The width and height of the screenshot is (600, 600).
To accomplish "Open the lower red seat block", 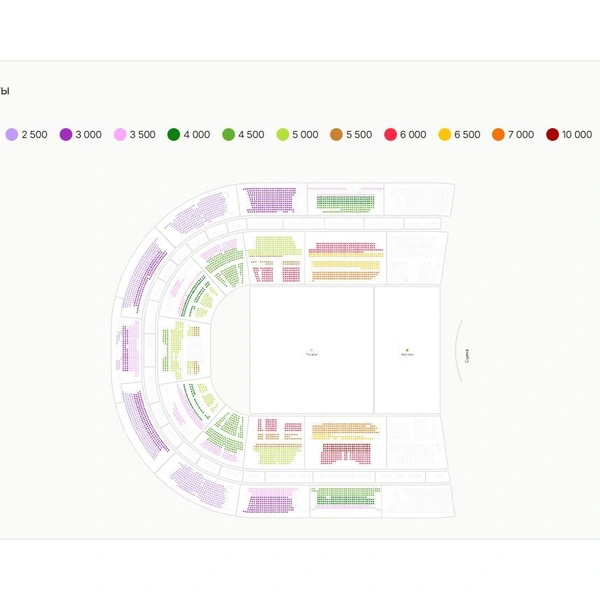I will [x=345, y=453].
